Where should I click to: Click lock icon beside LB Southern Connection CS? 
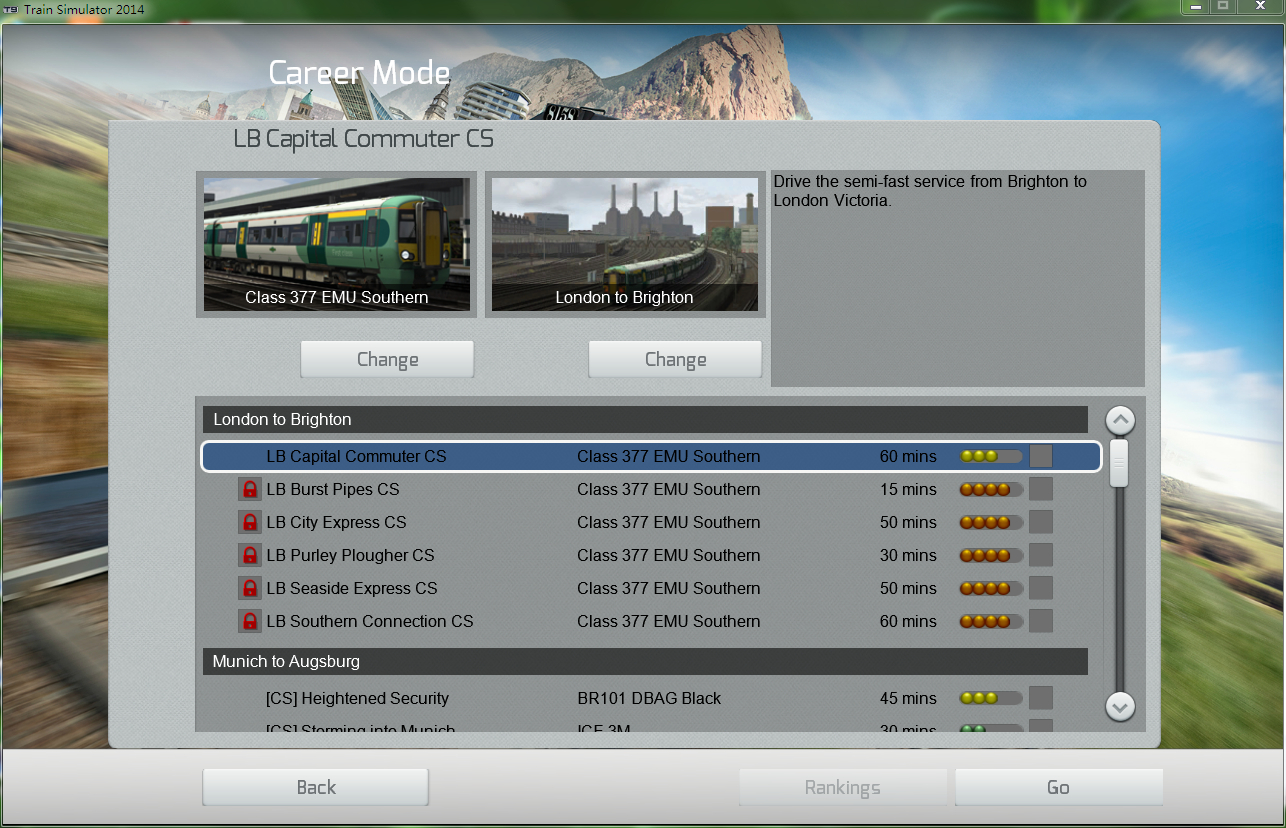click(x=249, y=621)
